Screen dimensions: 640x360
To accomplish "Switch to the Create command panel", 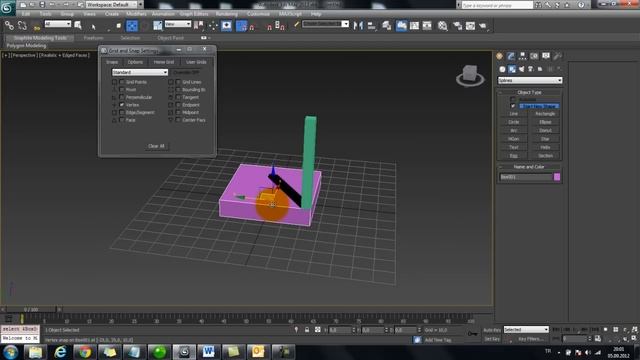I will point(500,56).
